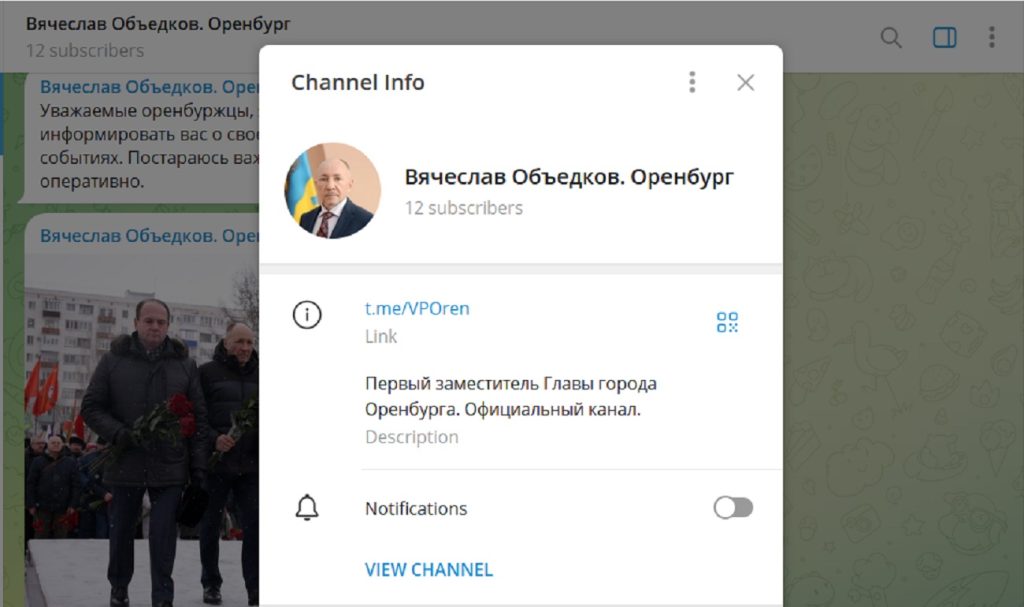The width and height of the screenshot is (1024, 607).
Task: Click the Notifications row label
Action: pos(416,509)
